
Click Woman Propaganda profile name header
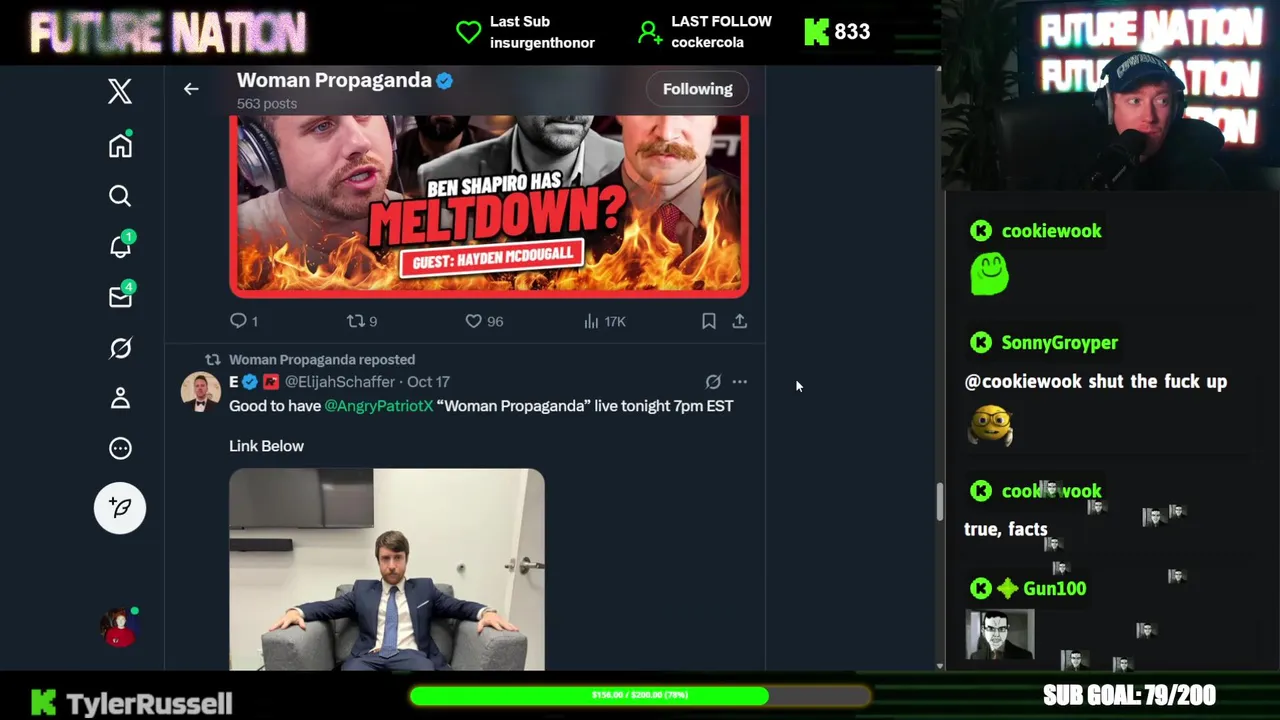[x=334, y=80]
